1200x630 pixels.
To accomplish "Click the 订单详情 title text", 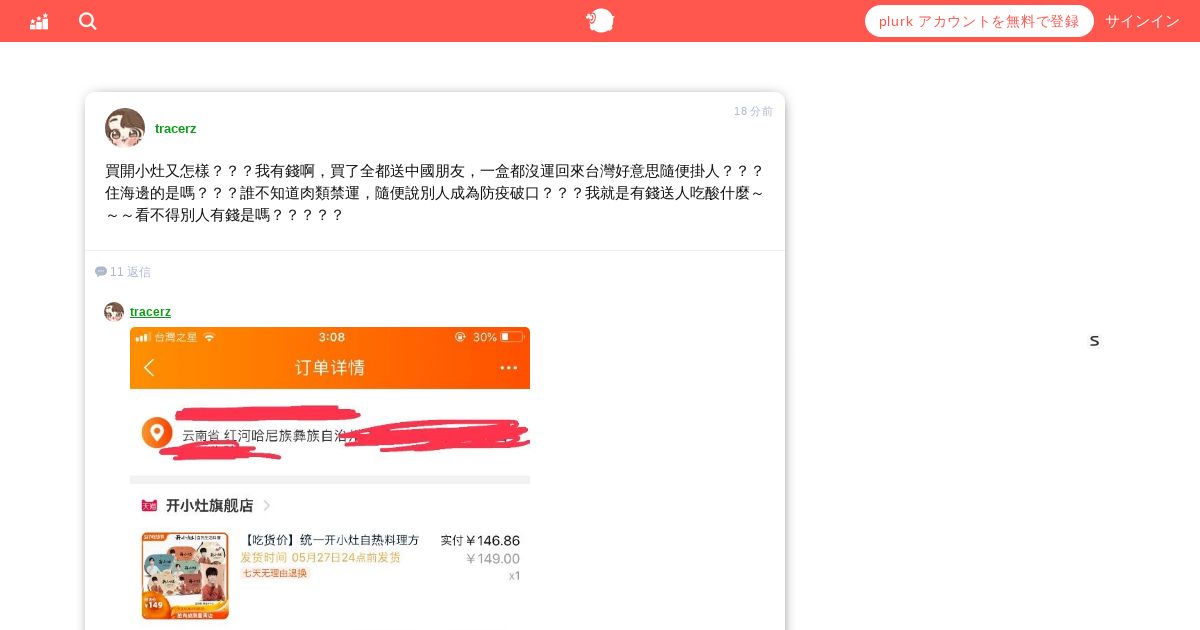I will (330, 367).
